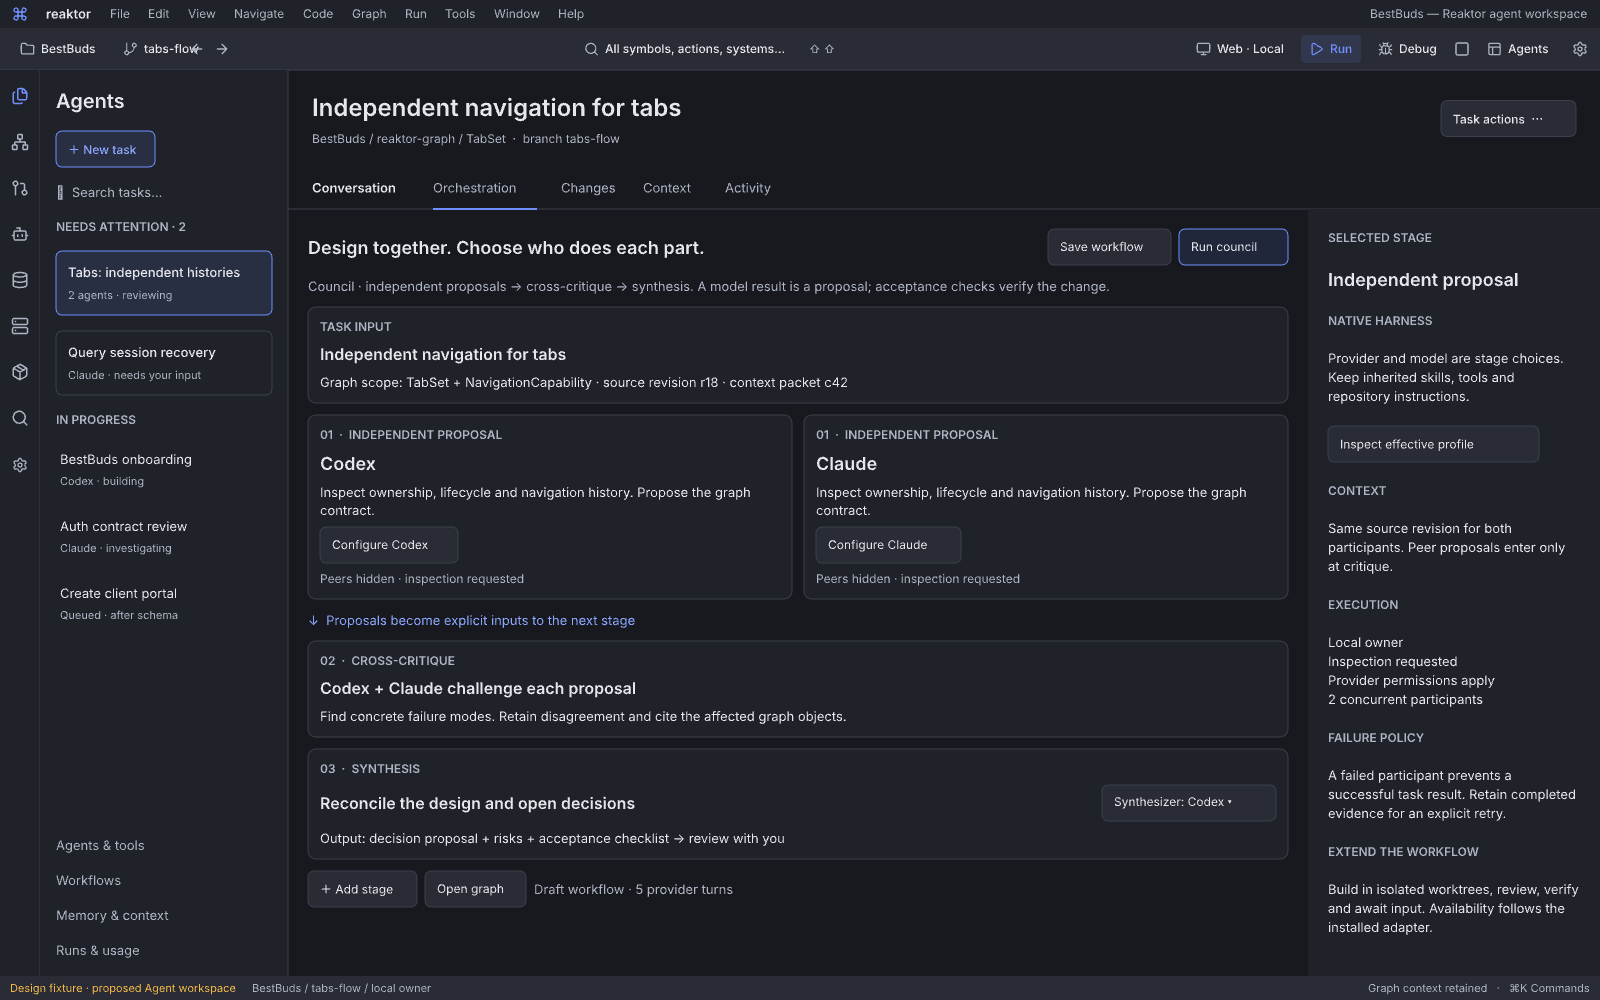Viewport: 1600px width, 1000px height.
Task: Click the Add stage button
Action: (362, 889)
